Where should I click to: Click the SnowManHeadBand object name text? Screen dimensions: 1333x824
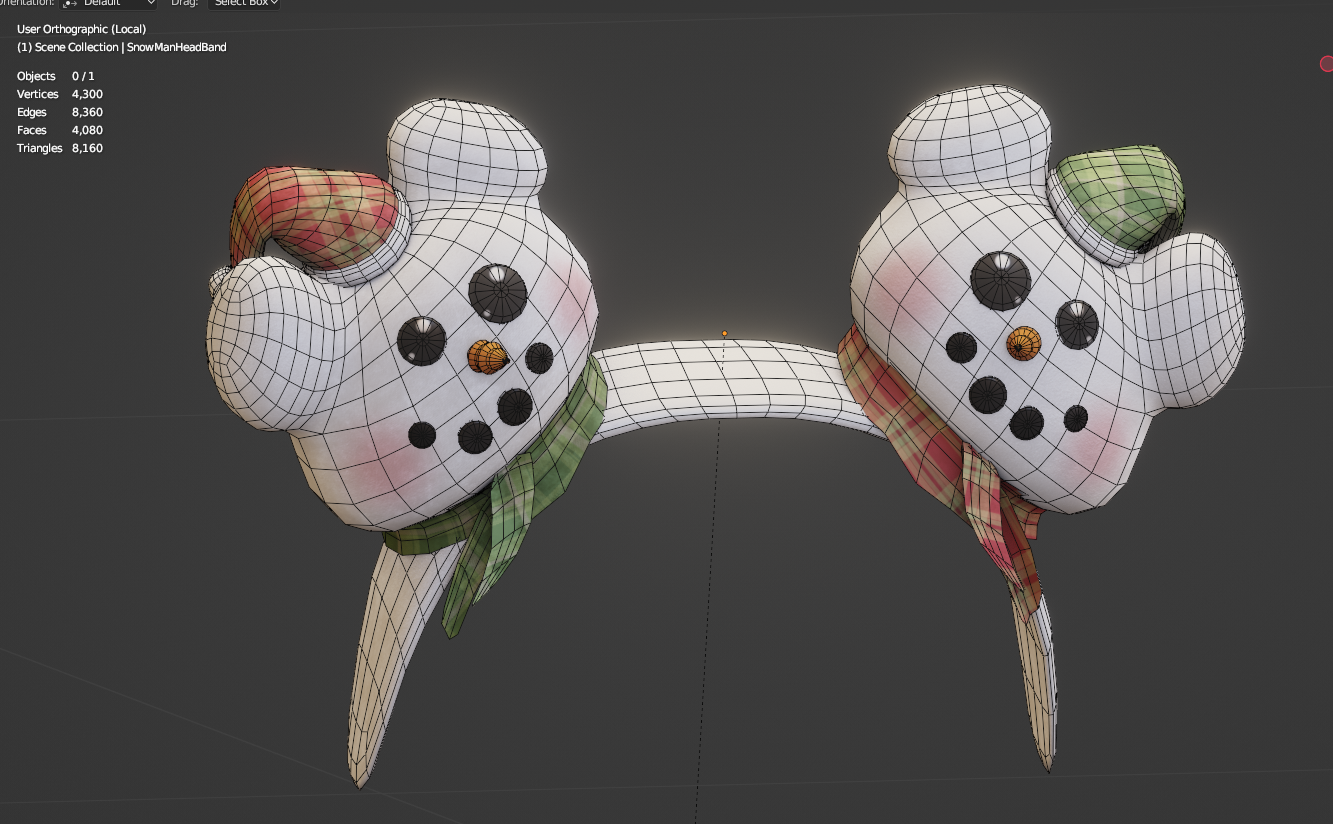click(x=177, y=47)
